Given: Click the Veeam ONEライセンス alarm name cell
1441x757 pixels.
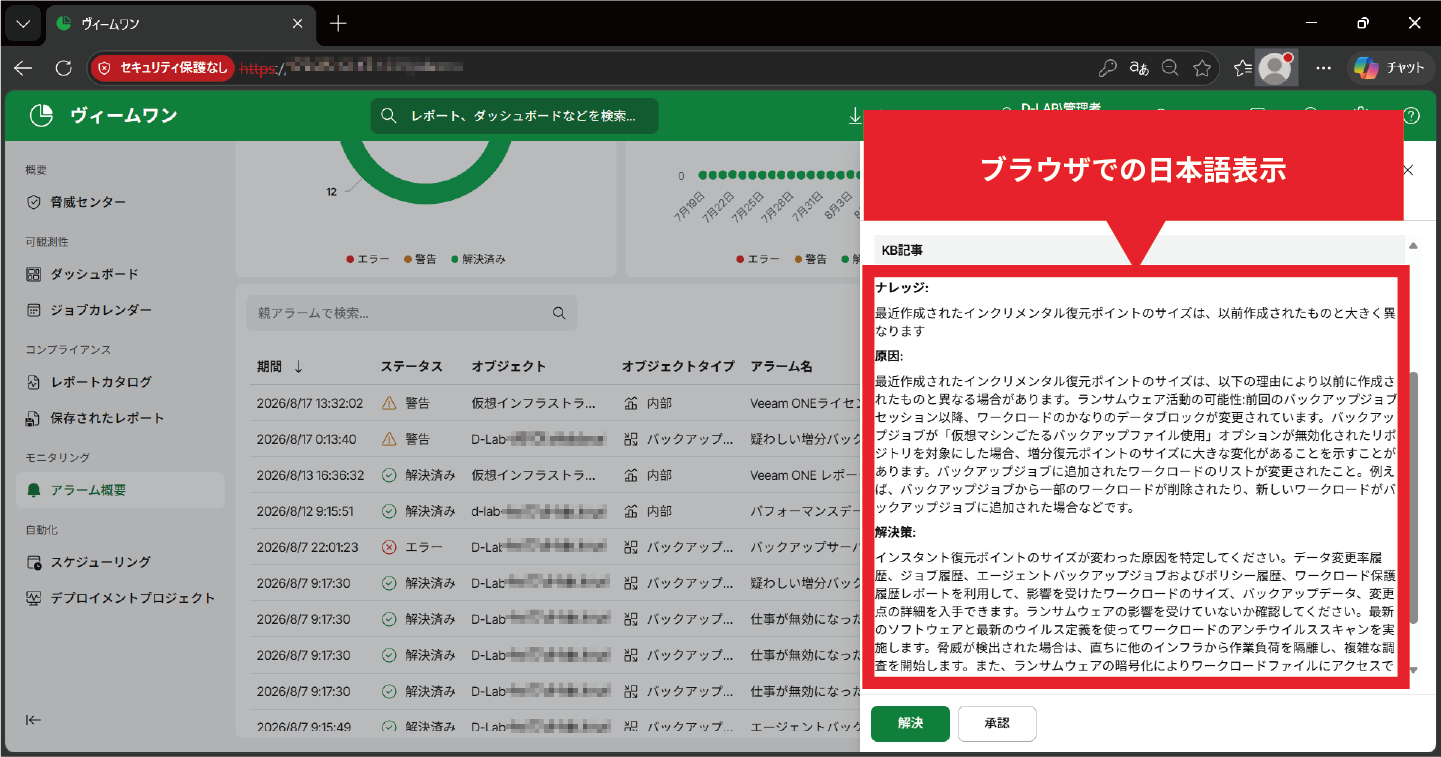Looking at the screenshot, I should pos(805,404).
